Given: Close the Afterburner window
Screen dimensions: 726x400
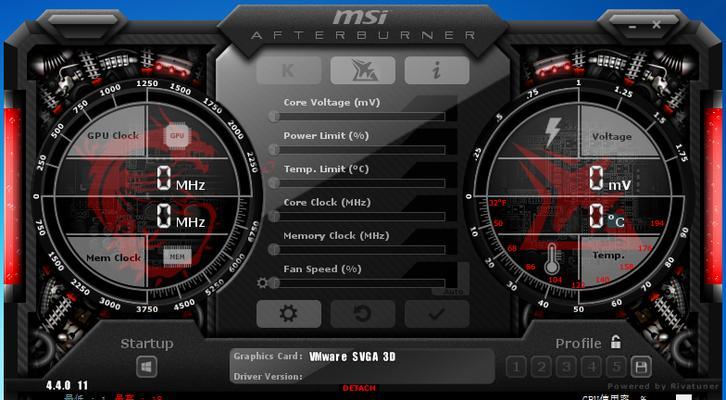Looking at the screenshot, I should point(657,25).
